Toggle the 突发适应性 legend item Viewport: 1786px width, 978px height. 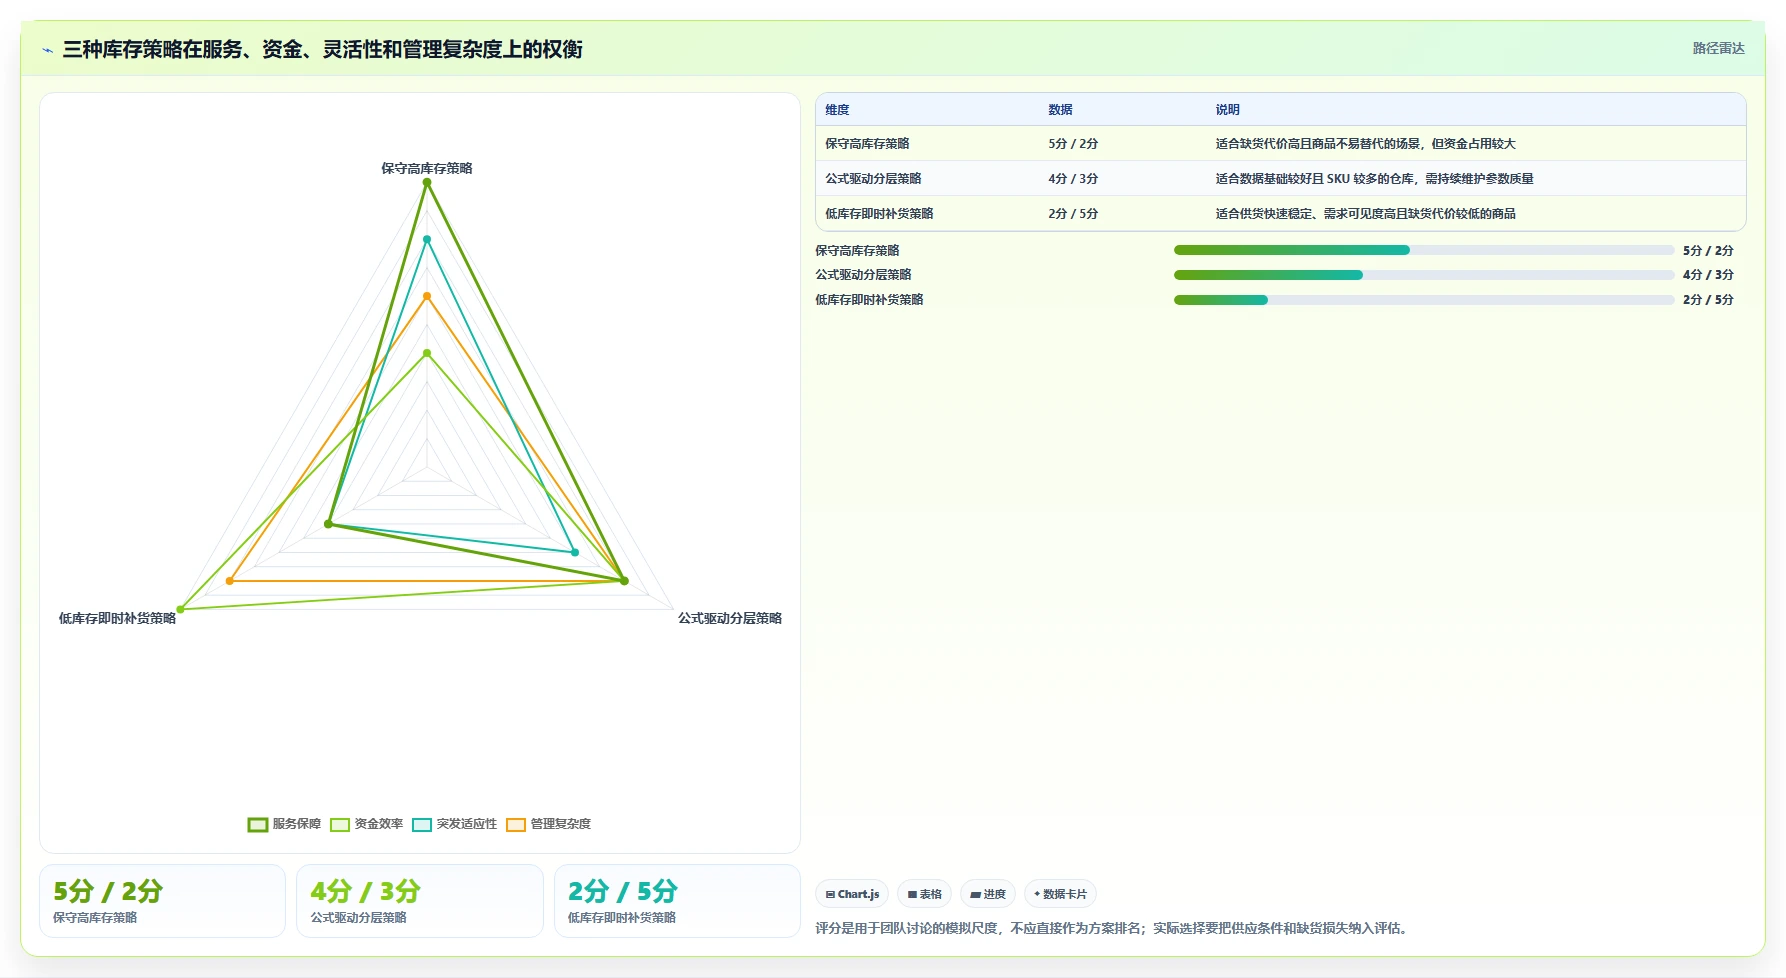pos(454,824)
